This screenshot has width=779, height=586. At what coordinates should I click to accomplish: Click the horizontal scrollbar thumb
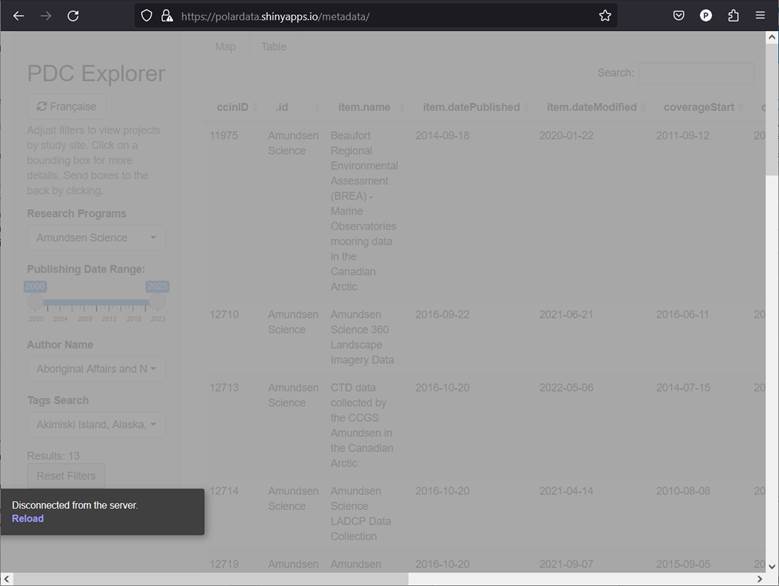pos(211,579)
